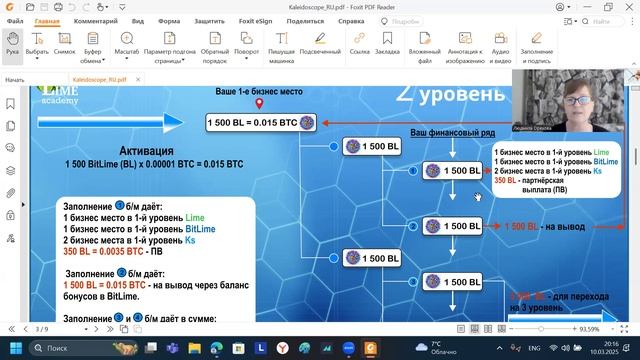
Task: Open the Выбрать dropdown arrow
Action: [37, 59]
